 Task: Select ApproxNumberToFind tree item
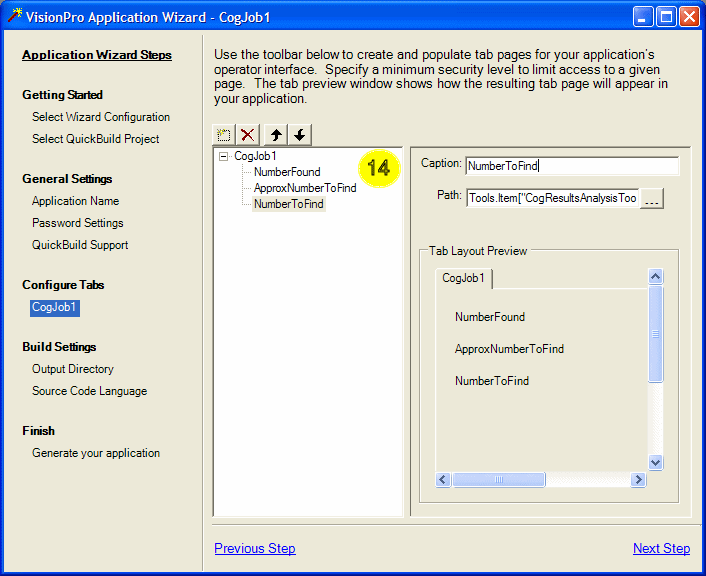[305, 188]
